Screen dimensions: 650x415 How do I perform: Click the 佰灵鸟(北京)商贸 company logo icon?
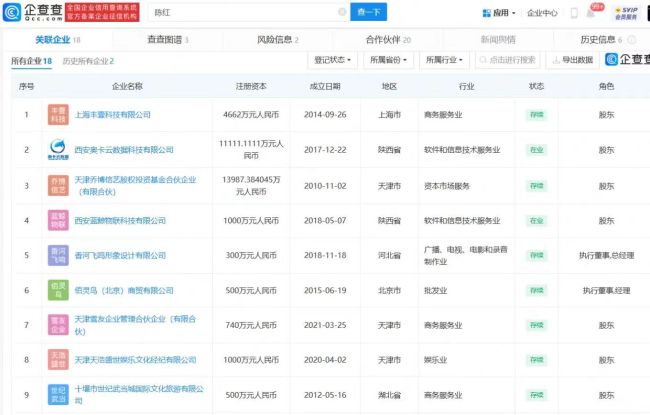click(58, 290)
